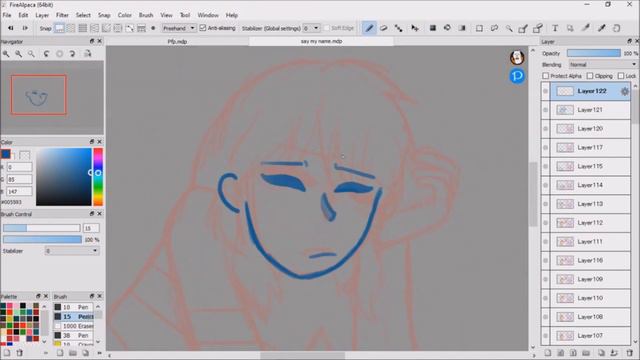Click the Redo arrow button
Image resolution: width=640 pixels, height=360 pixels.
coord(25,28)
